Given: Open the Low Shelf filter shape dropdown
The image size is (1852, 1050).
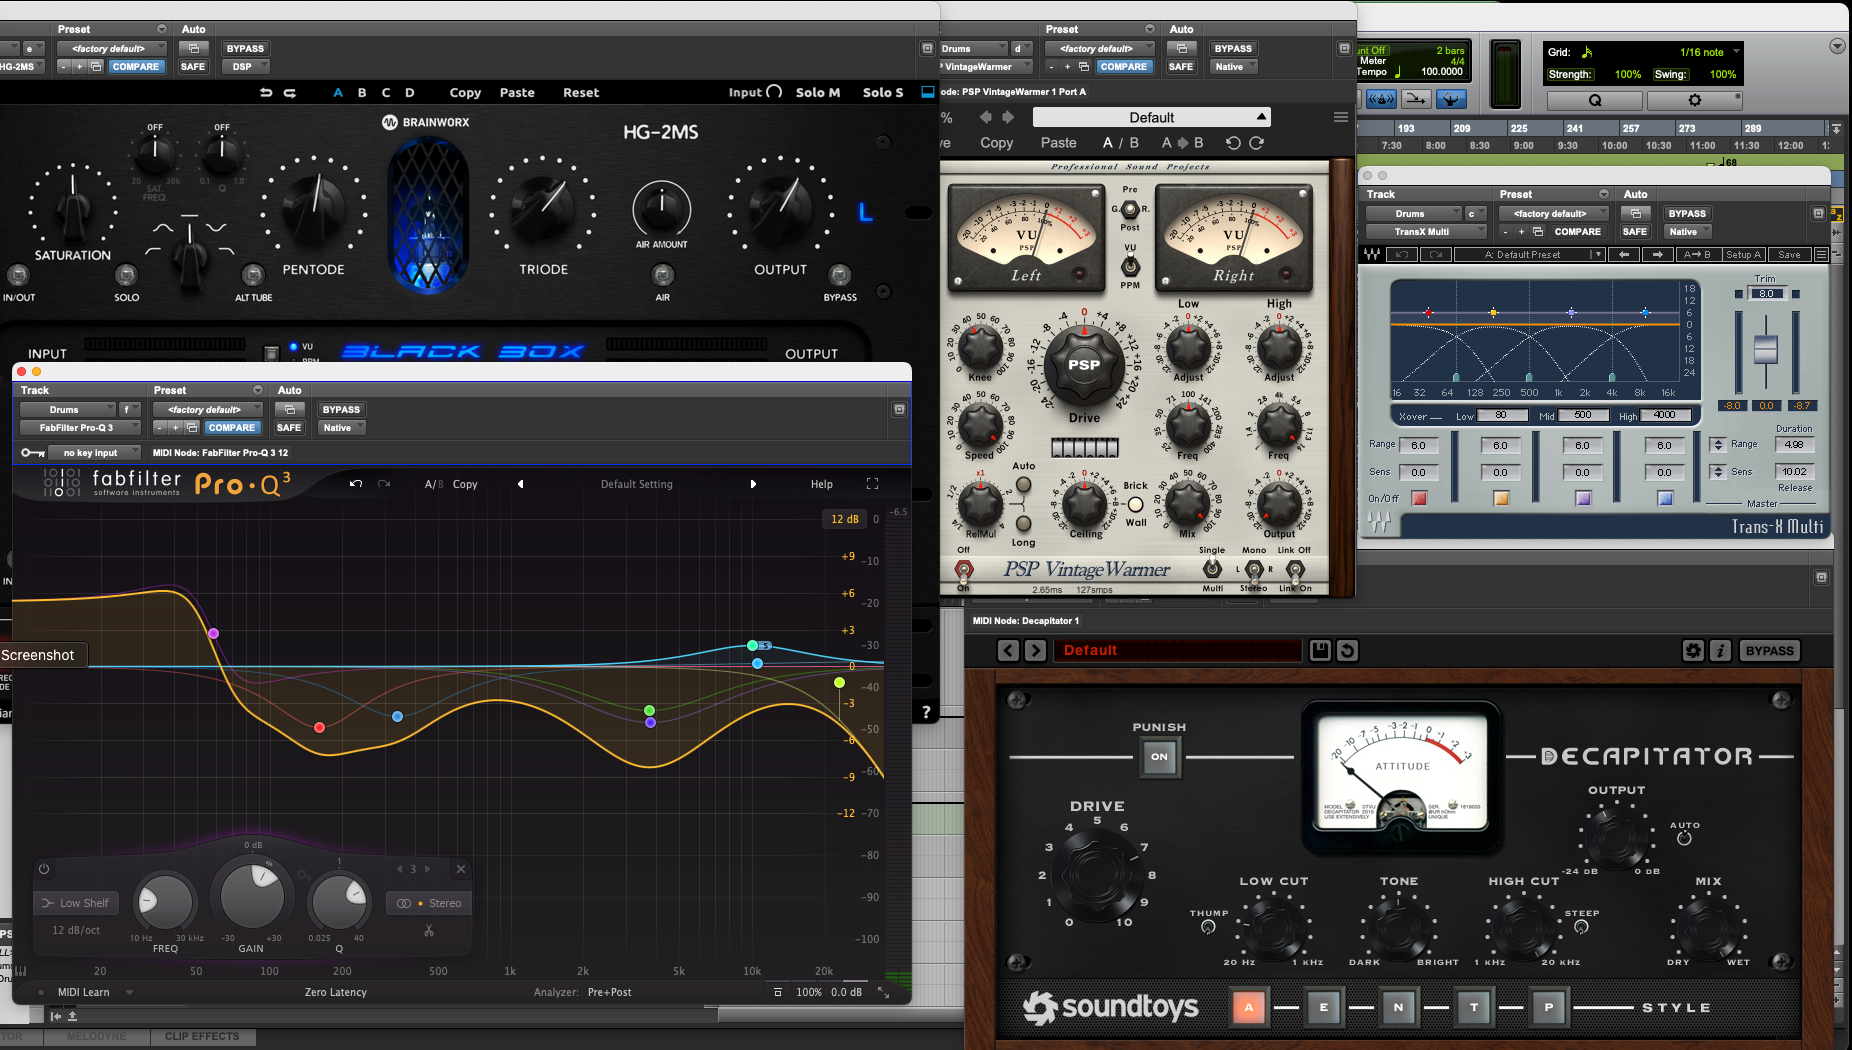Looking at the screenshot, I should click(76, 903).
